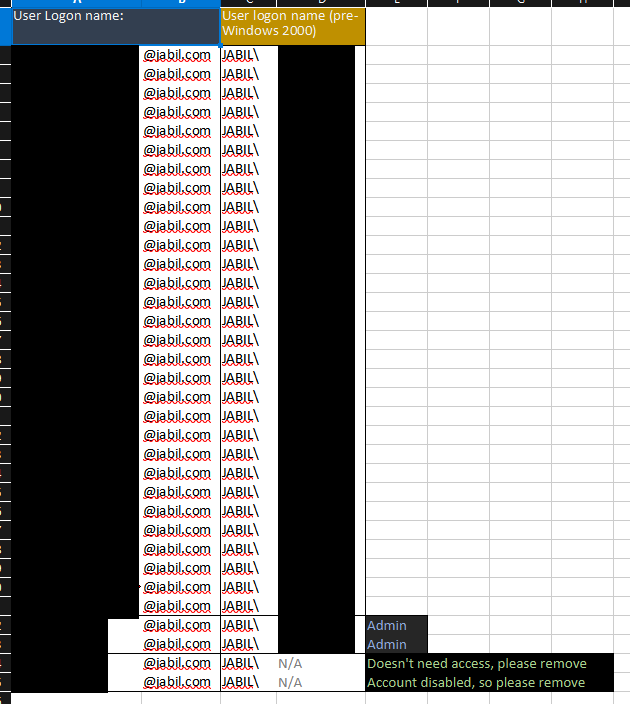Select '@jabil.com' in the upper Admin row
This screenshot has height=704, width=630.
(178, 625)
